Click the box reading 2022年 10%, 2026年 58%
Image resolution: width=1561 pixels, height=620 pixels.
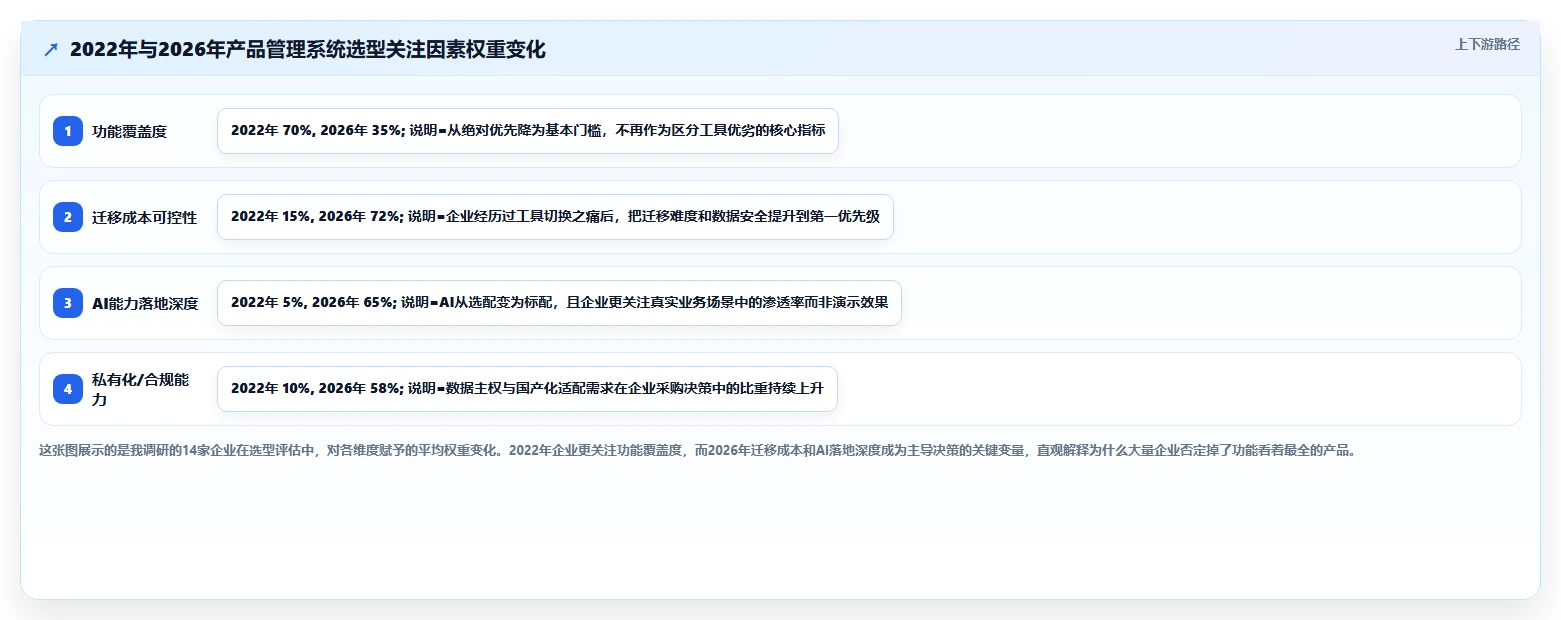click(x=527, y=389)
